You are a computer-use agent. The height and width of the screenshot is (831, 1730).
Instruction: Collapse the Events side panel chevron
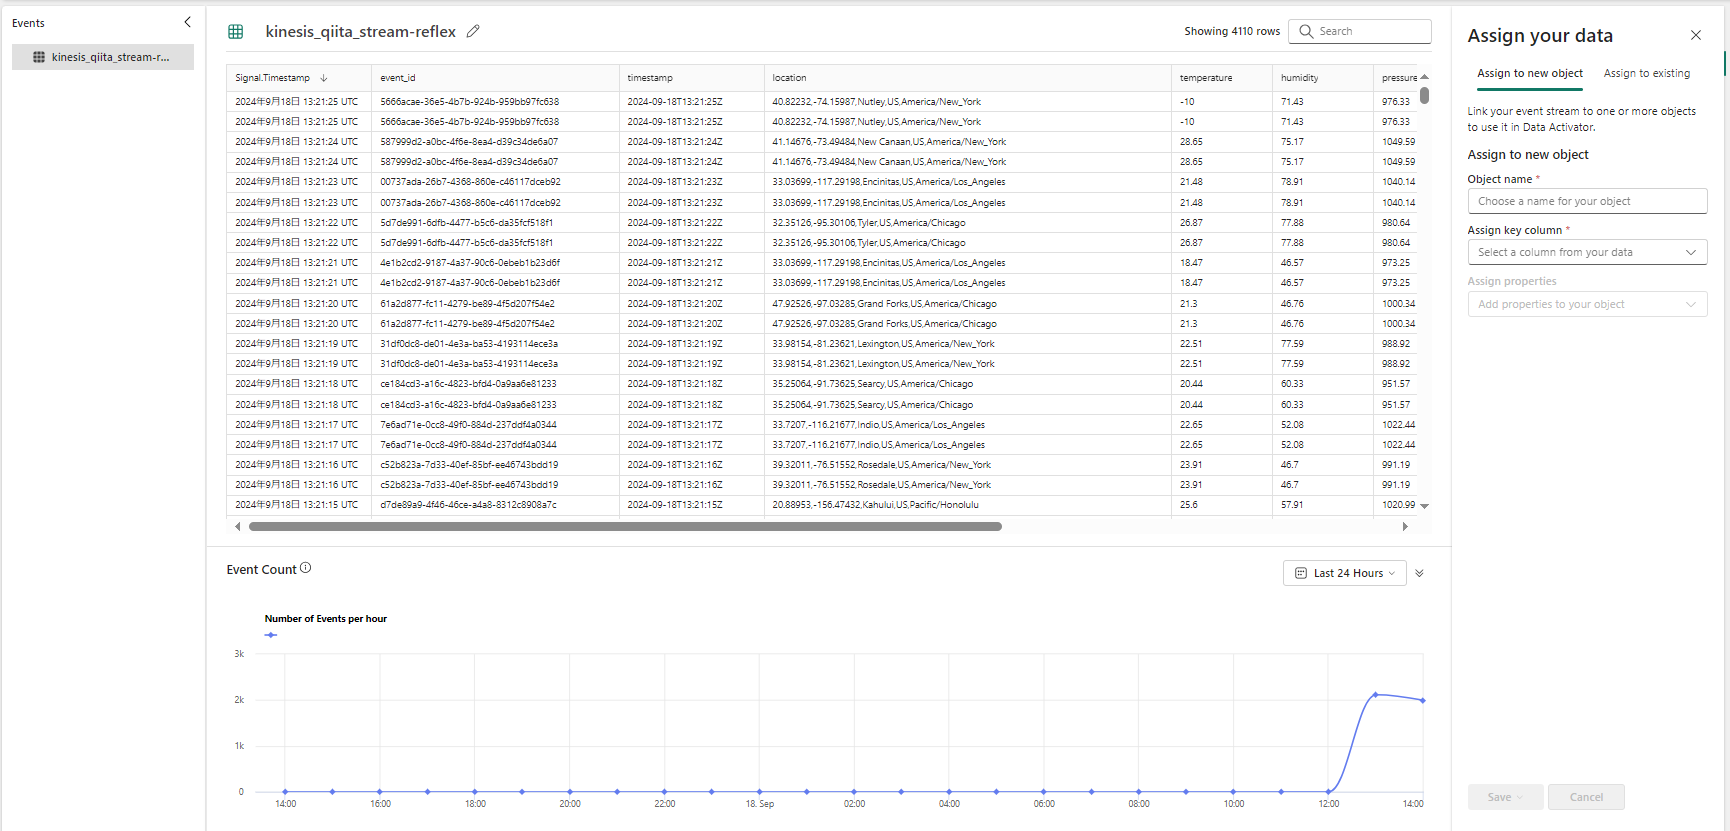click(187, 22)
